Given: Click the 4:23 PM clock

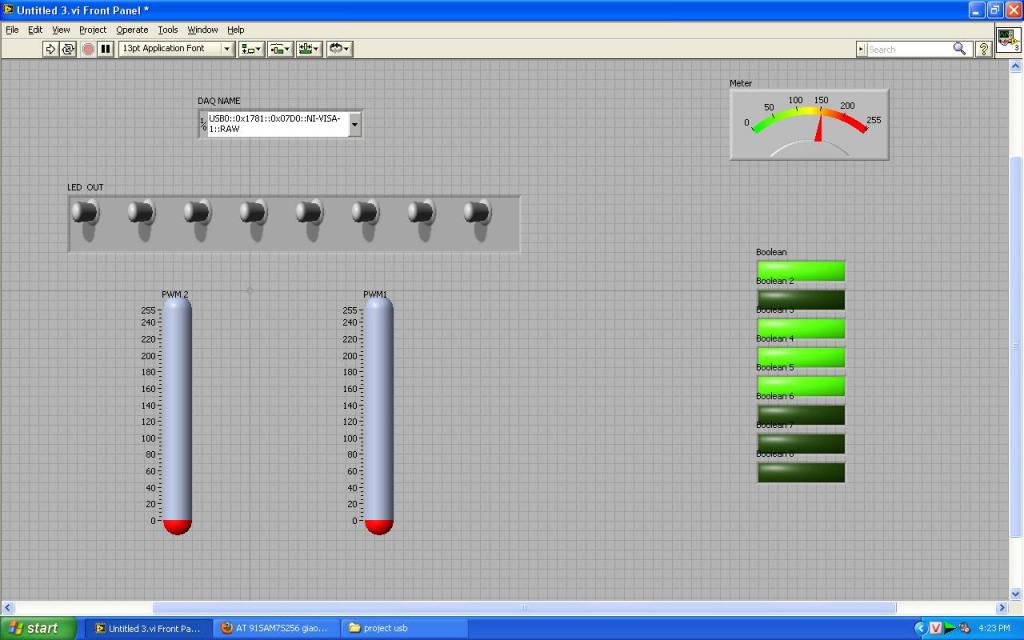Looking at the screenshot, I should 994,628.
